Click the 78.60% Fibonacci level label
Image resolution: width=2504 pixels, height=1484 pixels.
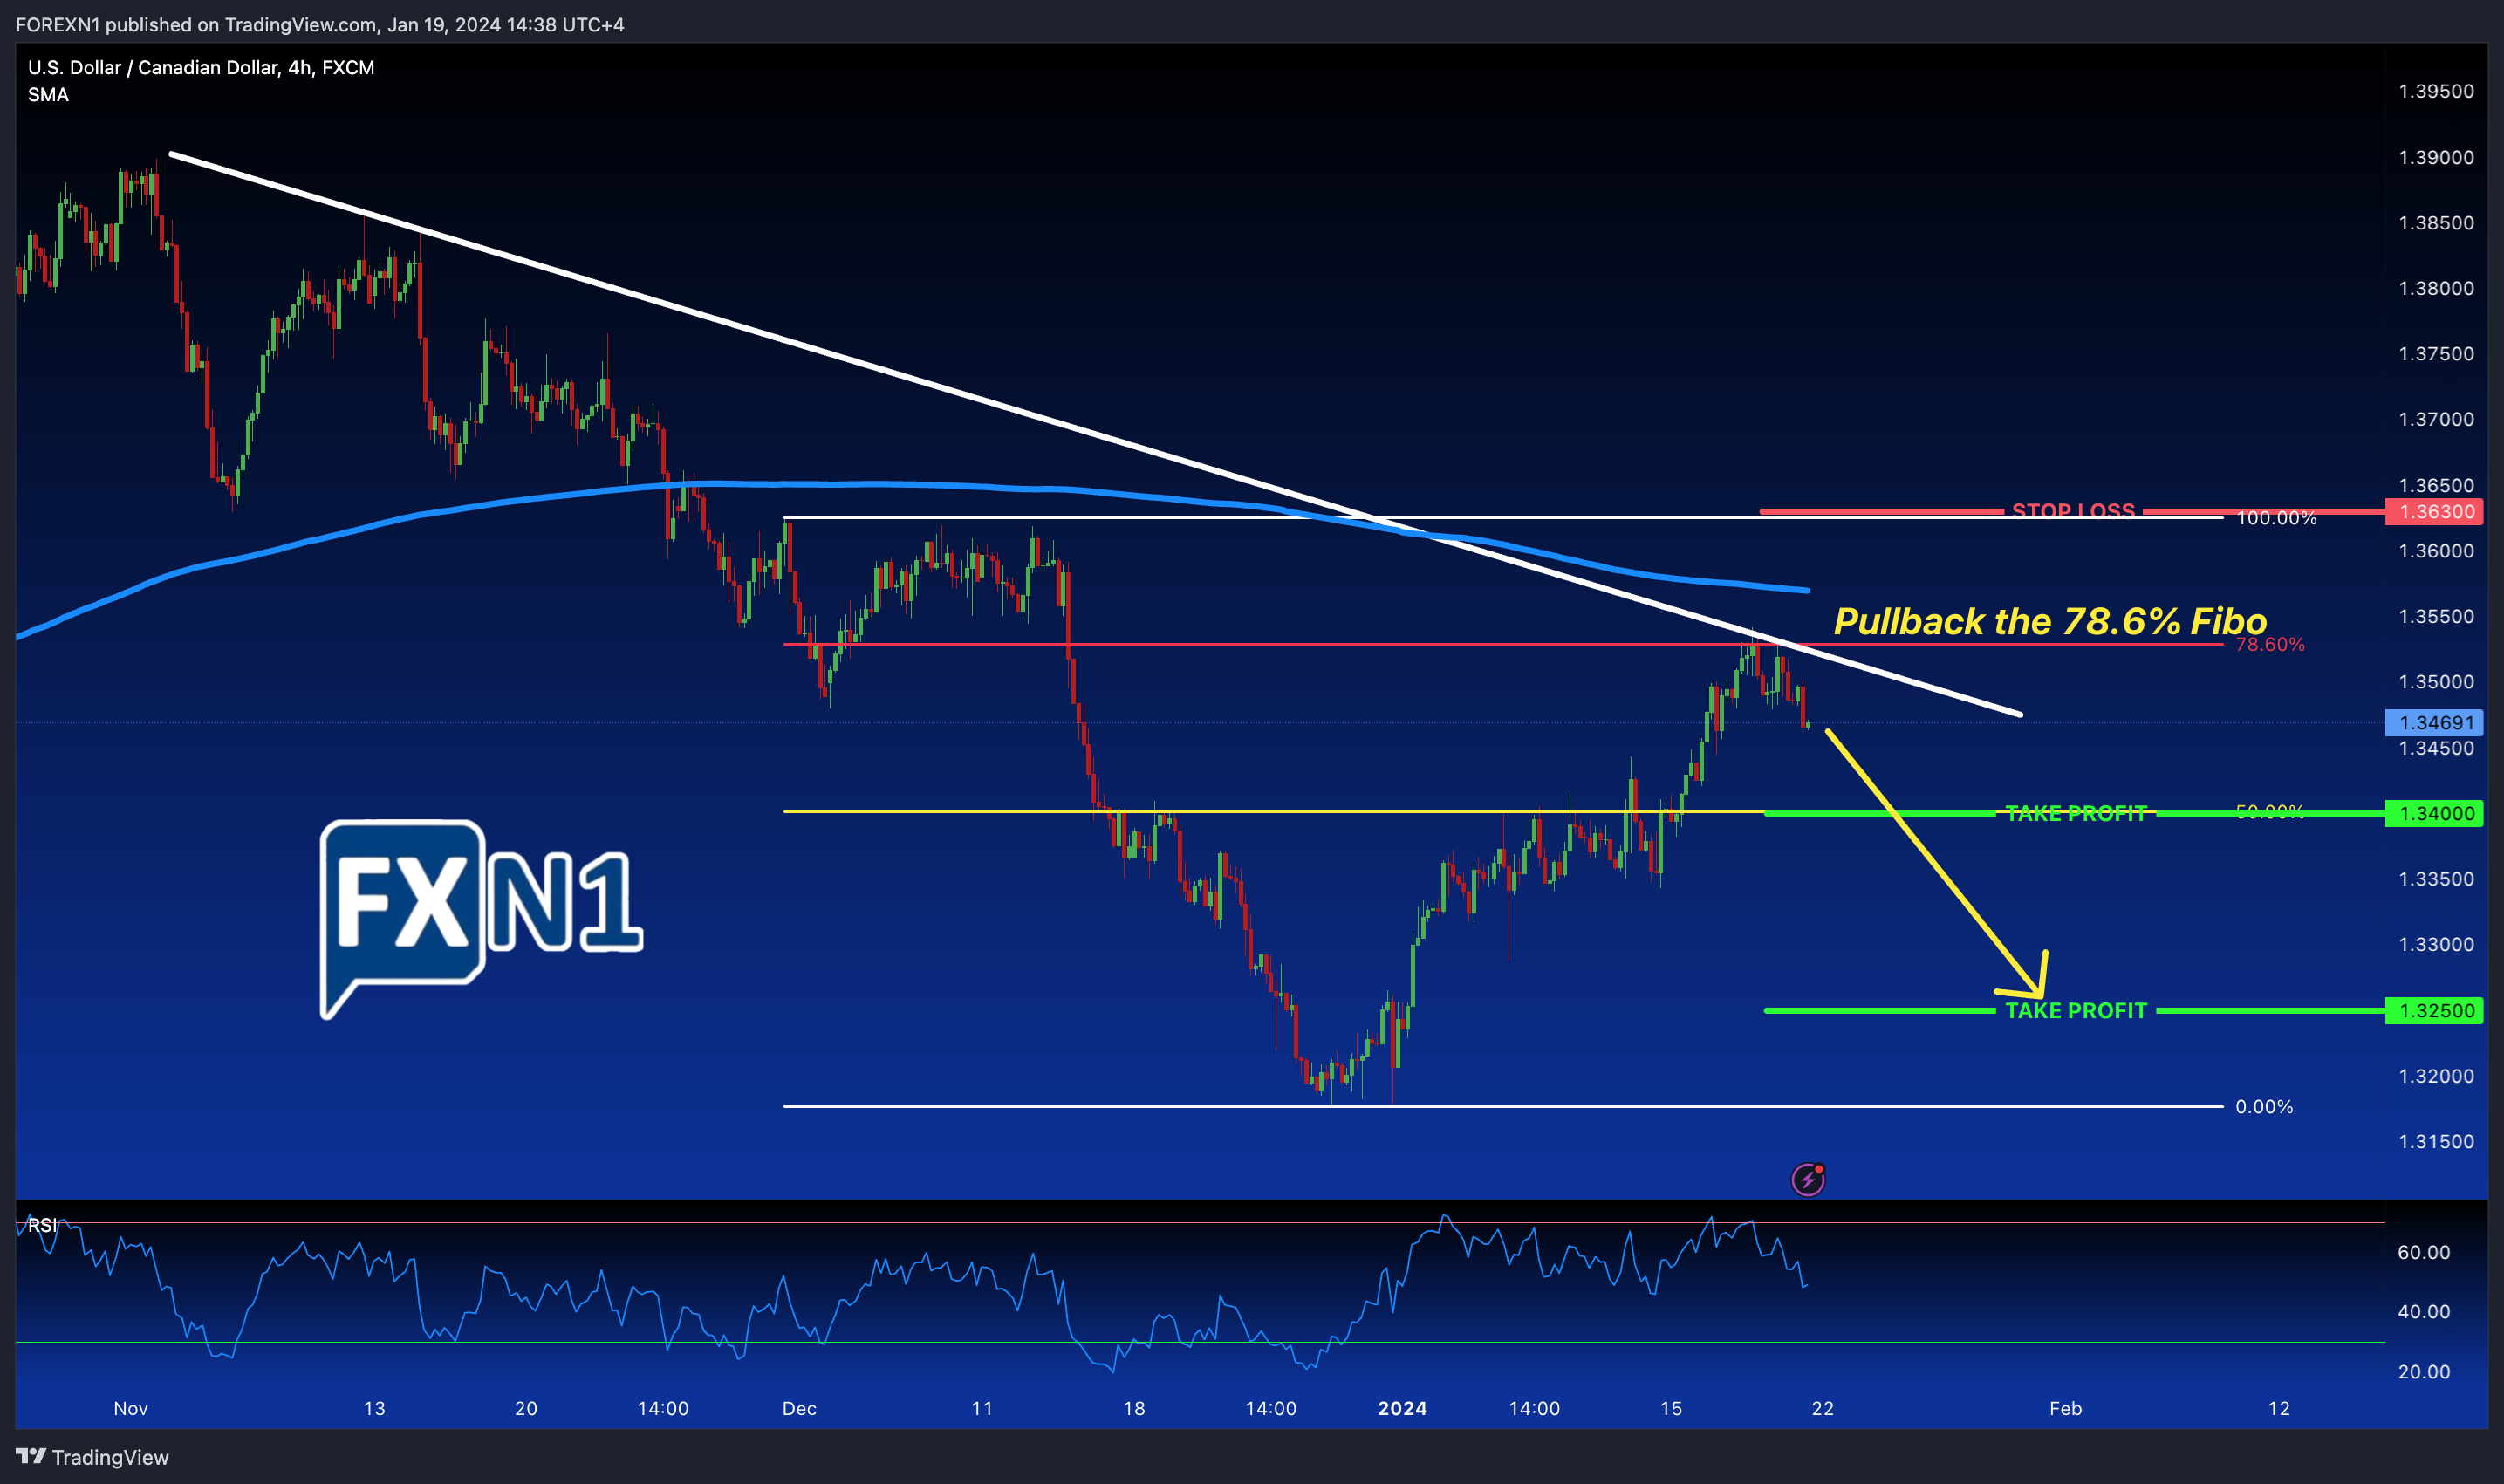(2270, 644)
